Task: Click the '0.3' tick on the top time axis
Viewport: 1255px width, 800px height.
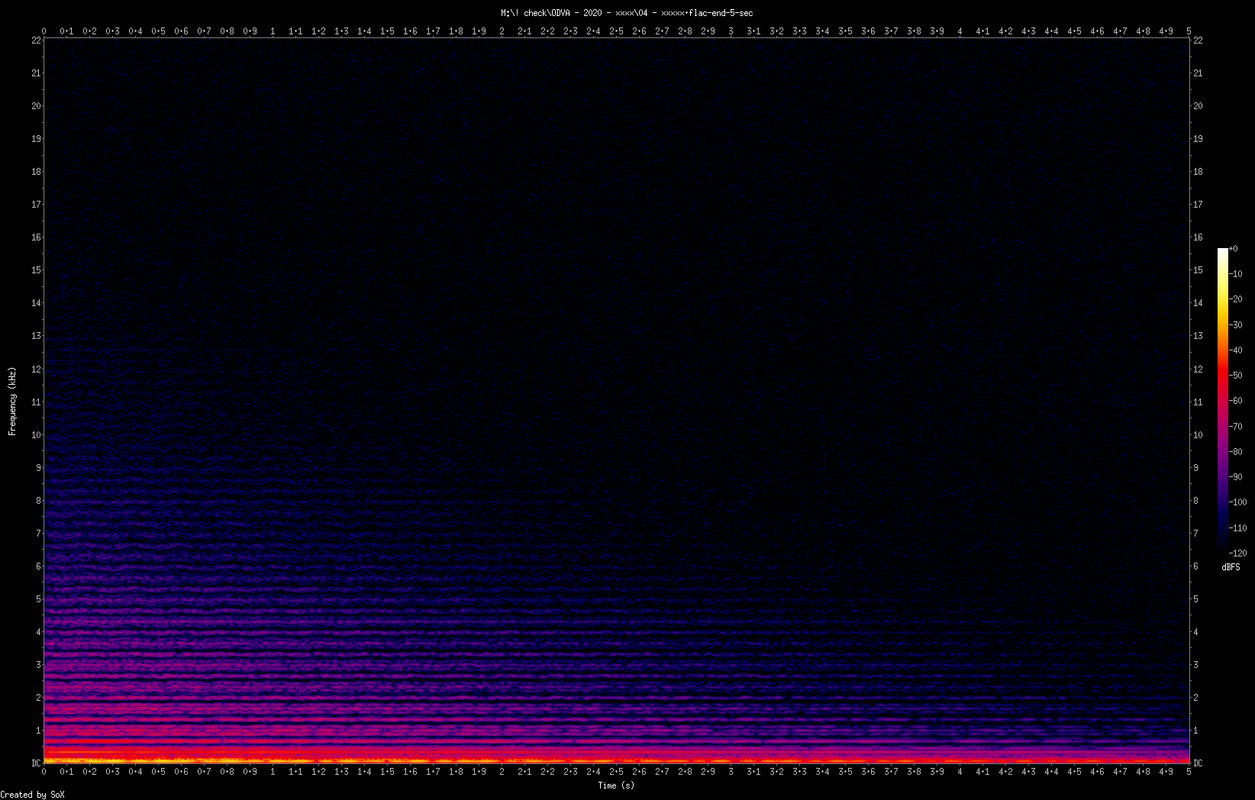Action: [112, 31]
